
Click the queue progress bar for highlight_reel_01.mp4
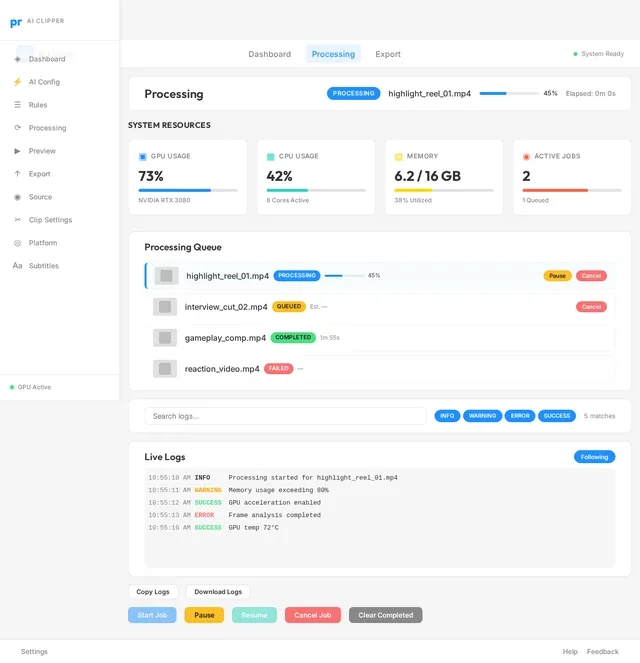click(x=344, y=276)
